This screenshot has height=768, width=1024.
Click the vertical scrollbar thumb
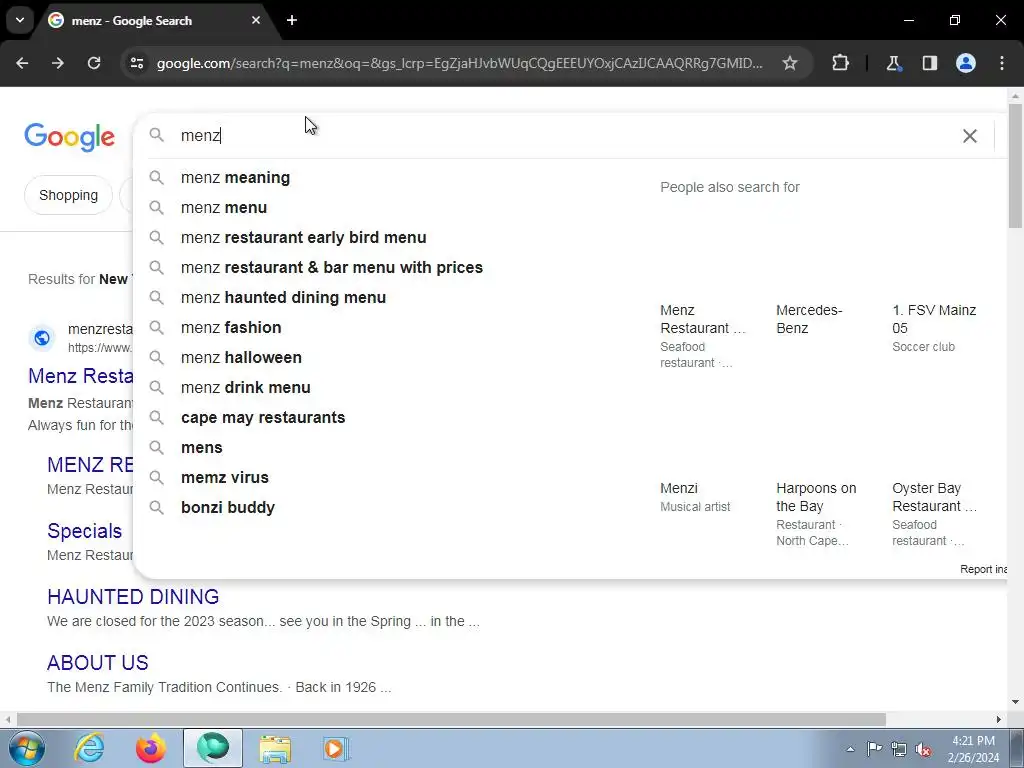tap(1015, 166)
